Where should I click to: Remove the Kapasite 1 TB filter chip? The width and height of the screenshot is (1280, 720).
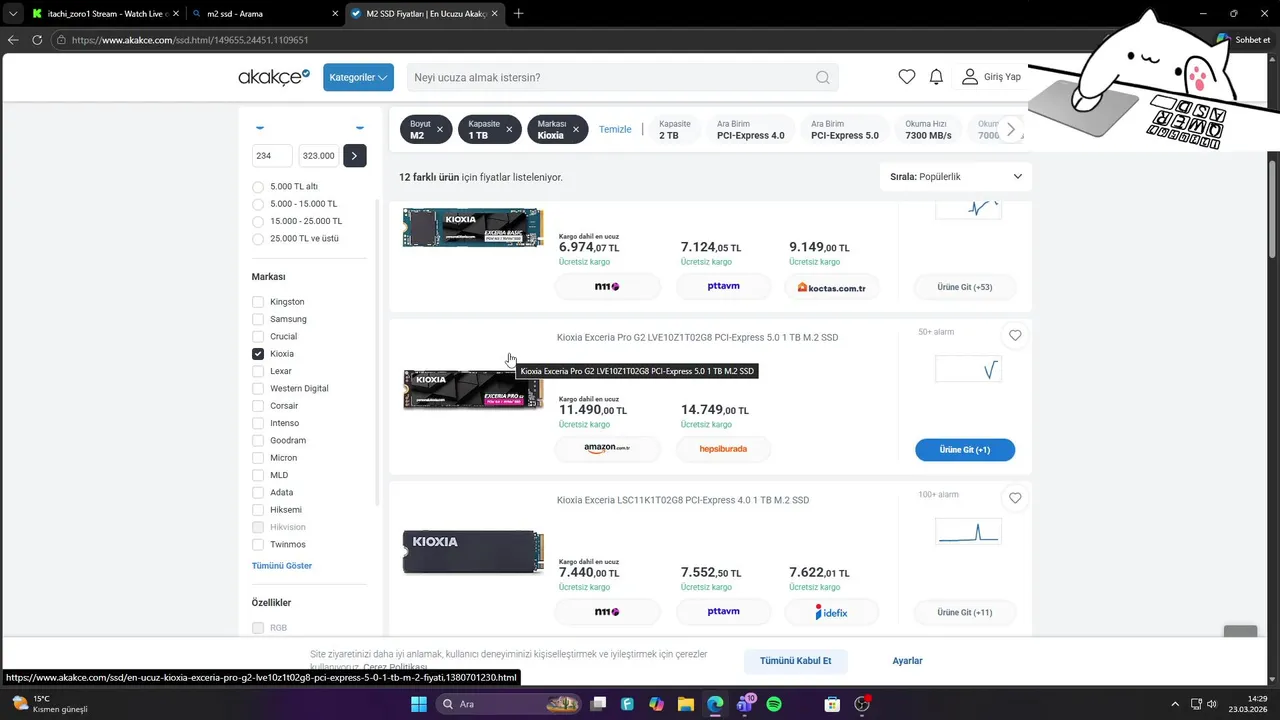click(509, 130)
